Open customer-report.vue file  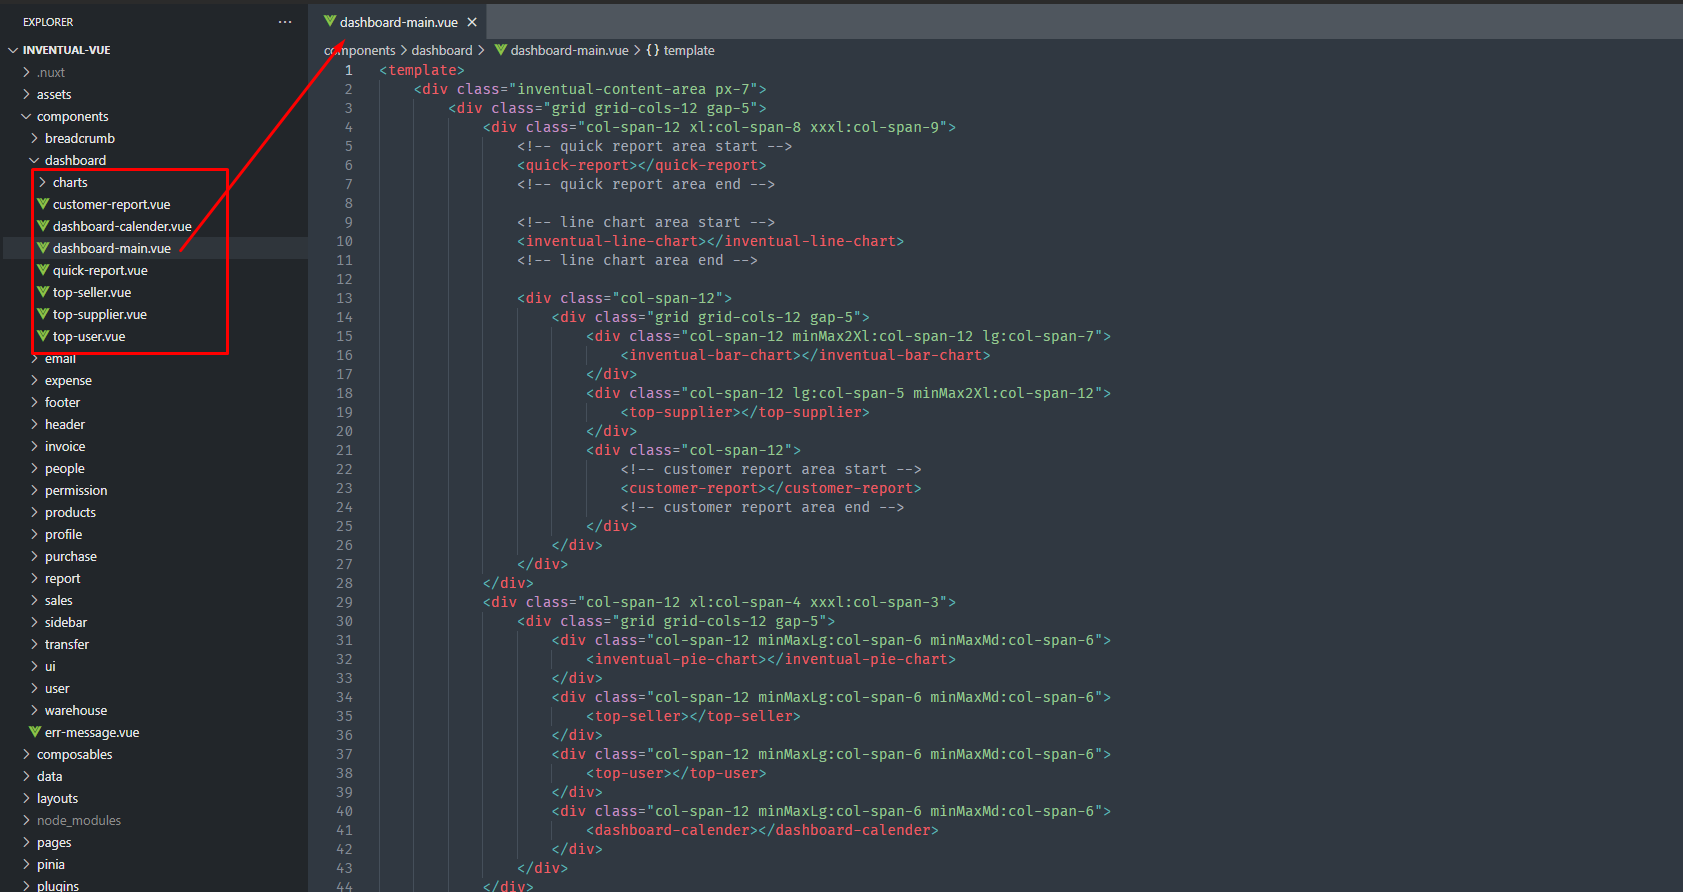(x=112, y=204)
